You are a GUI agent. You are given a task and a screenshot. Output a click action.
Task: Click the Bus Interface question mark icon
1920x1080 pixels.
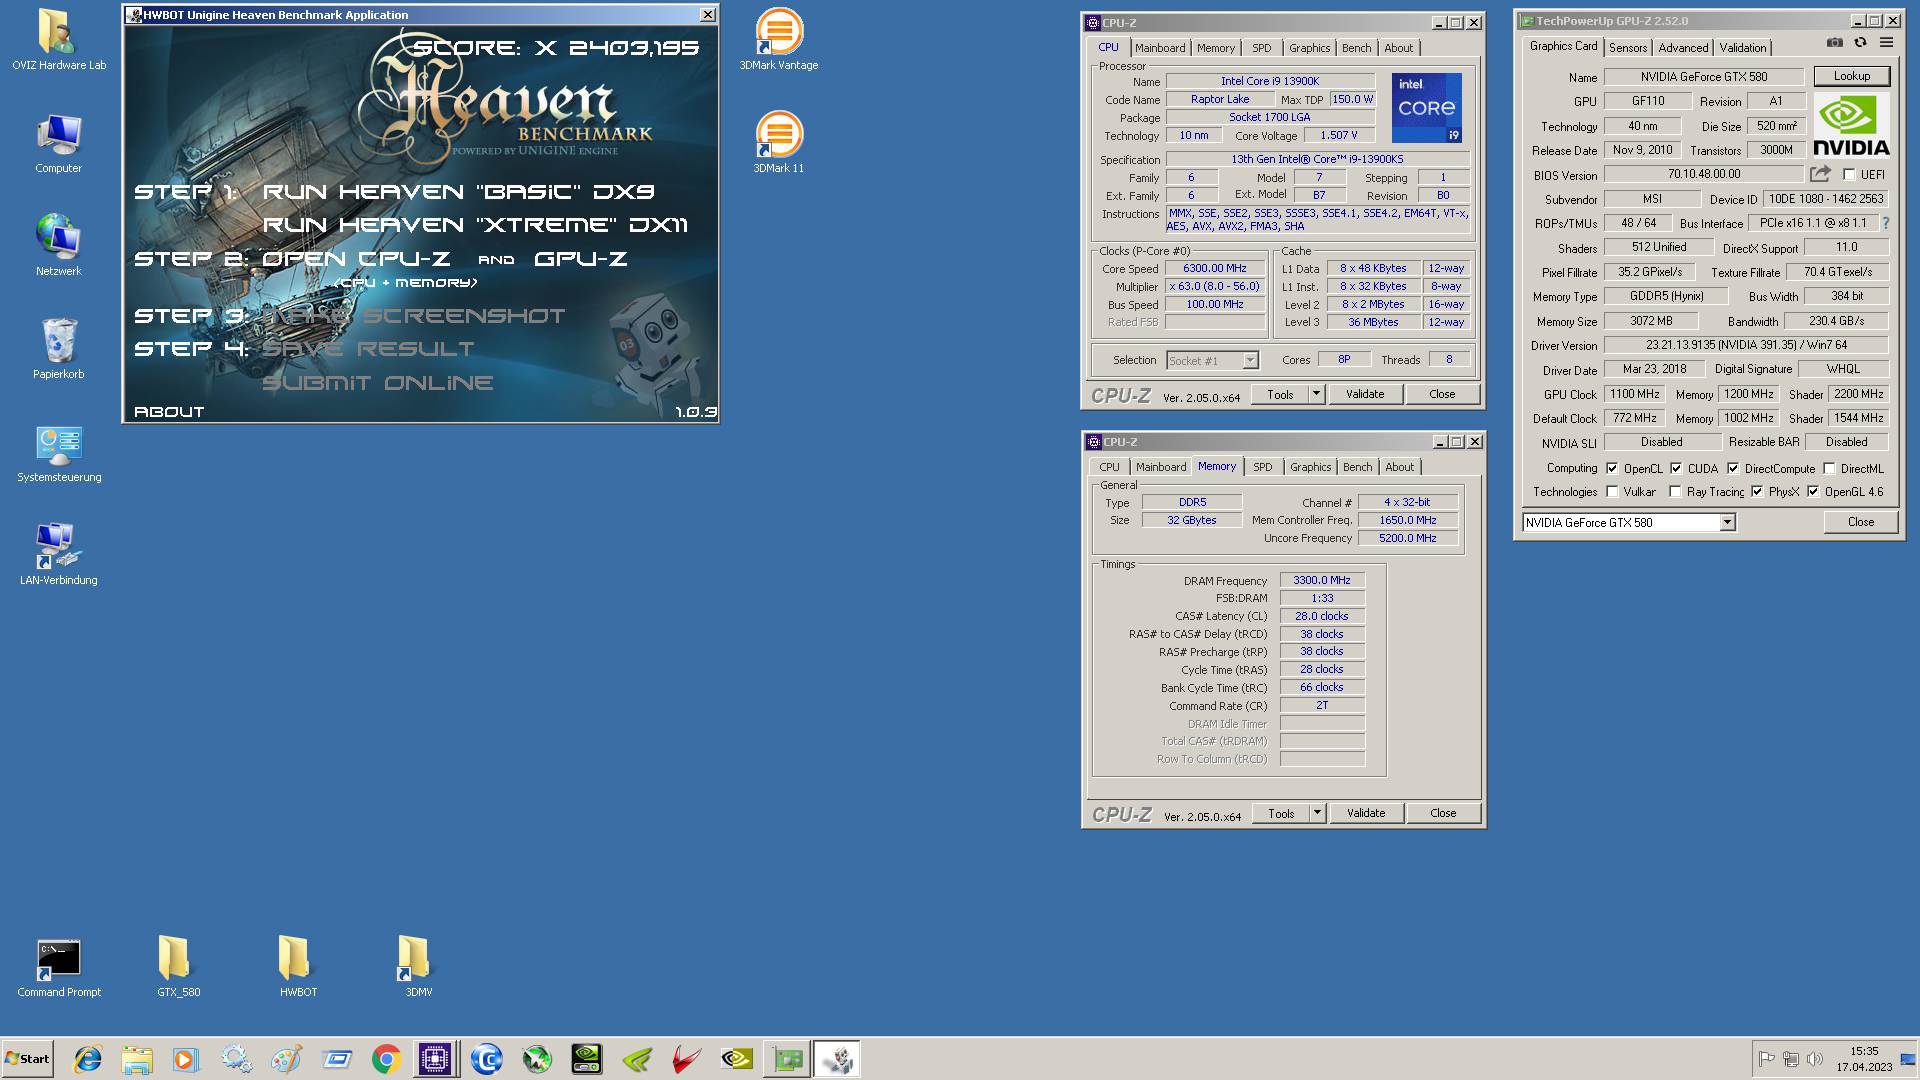(1886, 223)
